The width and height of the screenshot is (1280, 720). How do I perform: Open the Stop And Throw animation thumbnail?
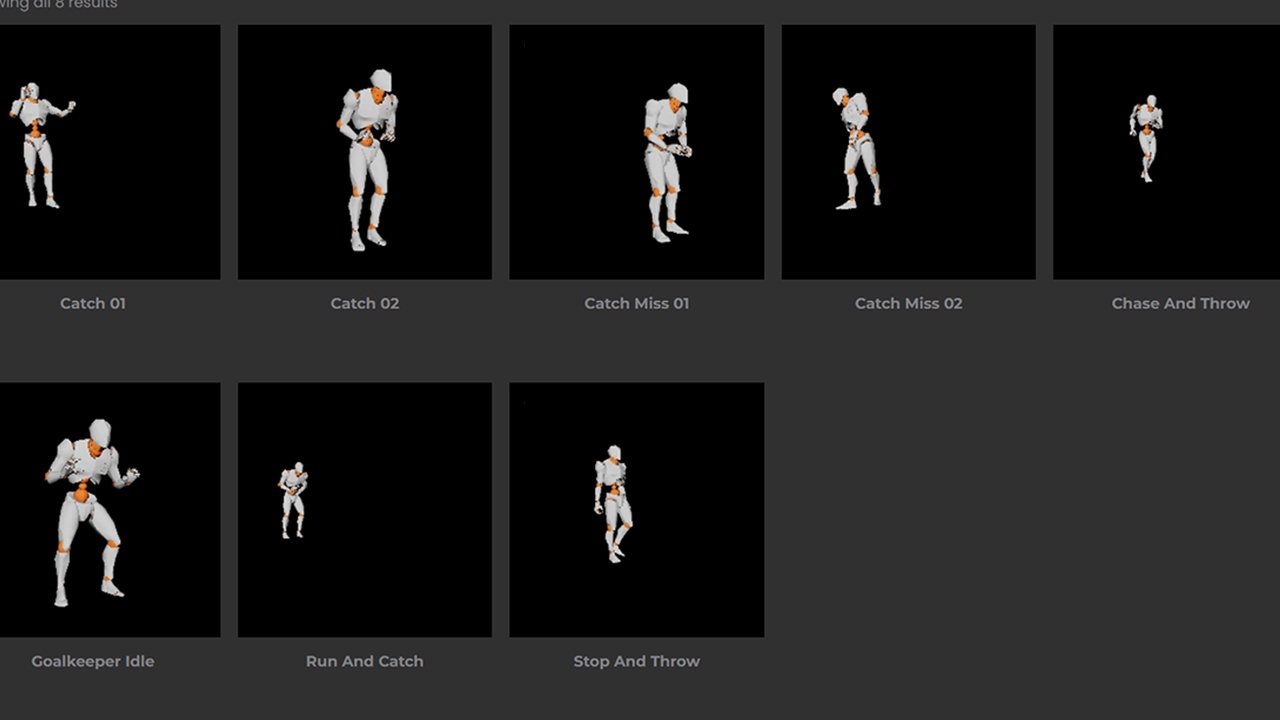(637, 510)
